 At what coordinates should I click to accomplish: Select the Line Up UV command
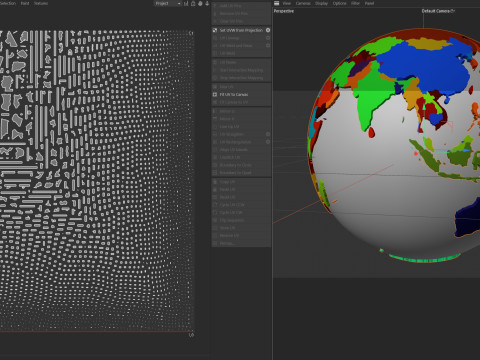pyautogui.click(x=242, y=127)
